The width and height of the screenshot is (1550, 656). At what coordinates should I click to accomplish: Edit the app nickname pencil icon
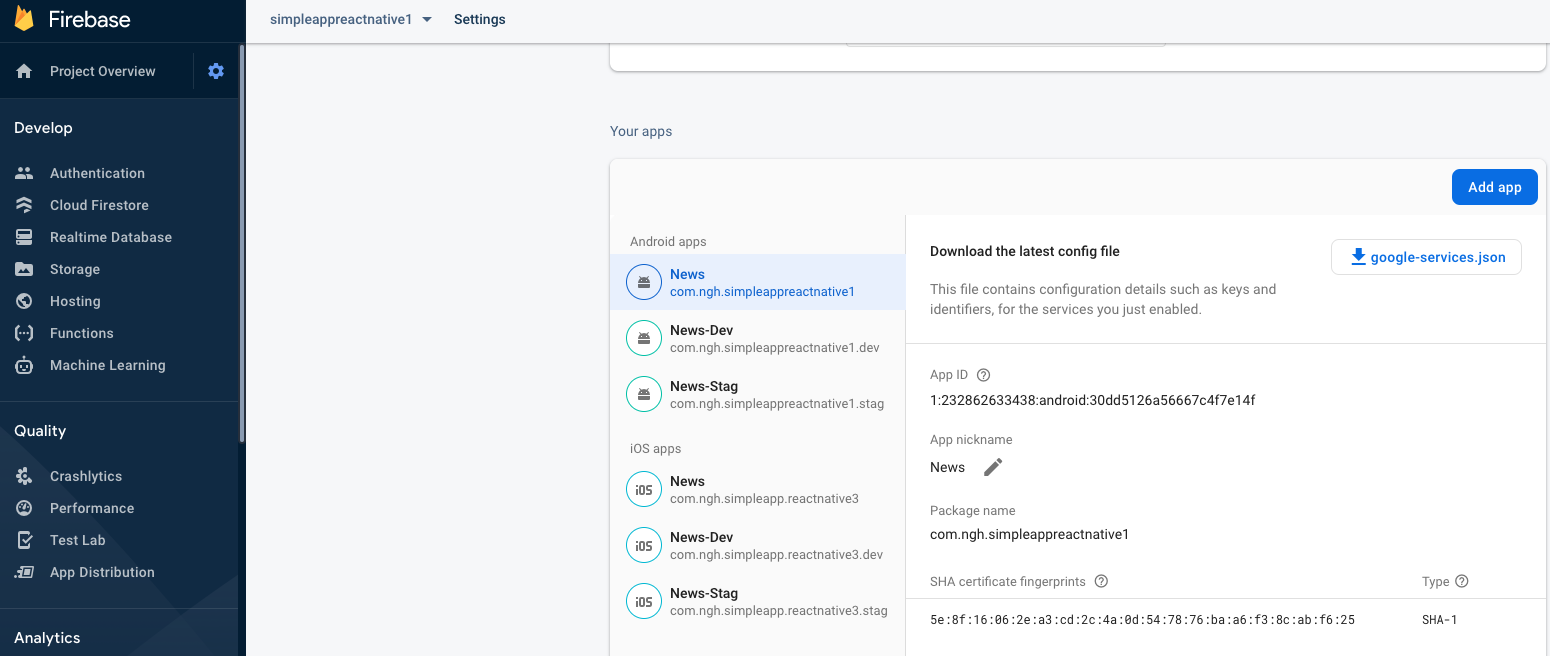click(992, 467)
